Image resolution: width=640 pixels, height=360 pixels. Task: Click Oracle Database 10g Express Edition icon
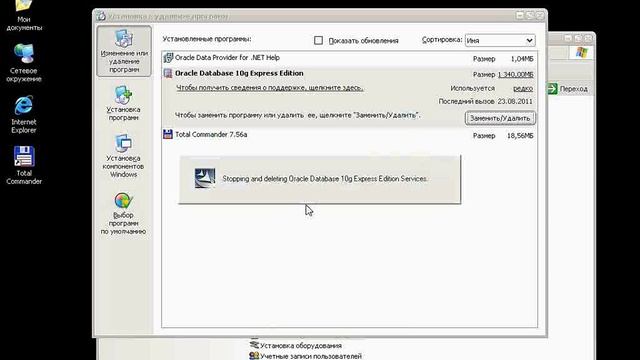168,73
